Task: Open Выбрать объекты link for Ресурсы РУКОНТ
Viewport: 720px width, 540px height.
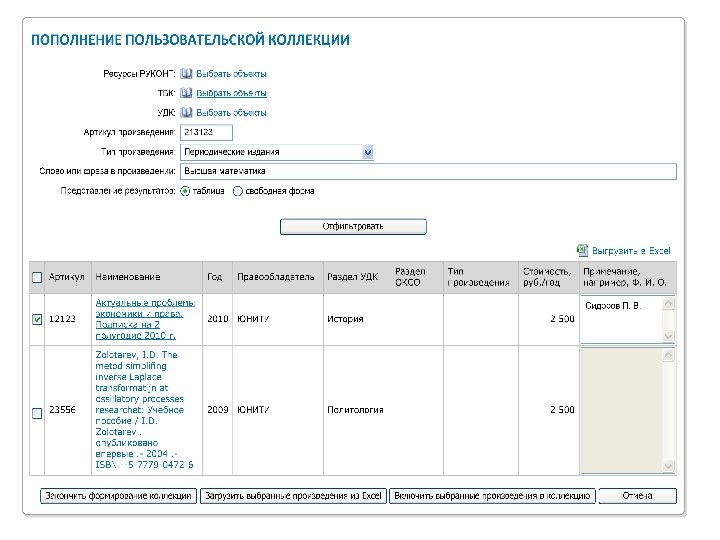Action: (x=231, y=73)
